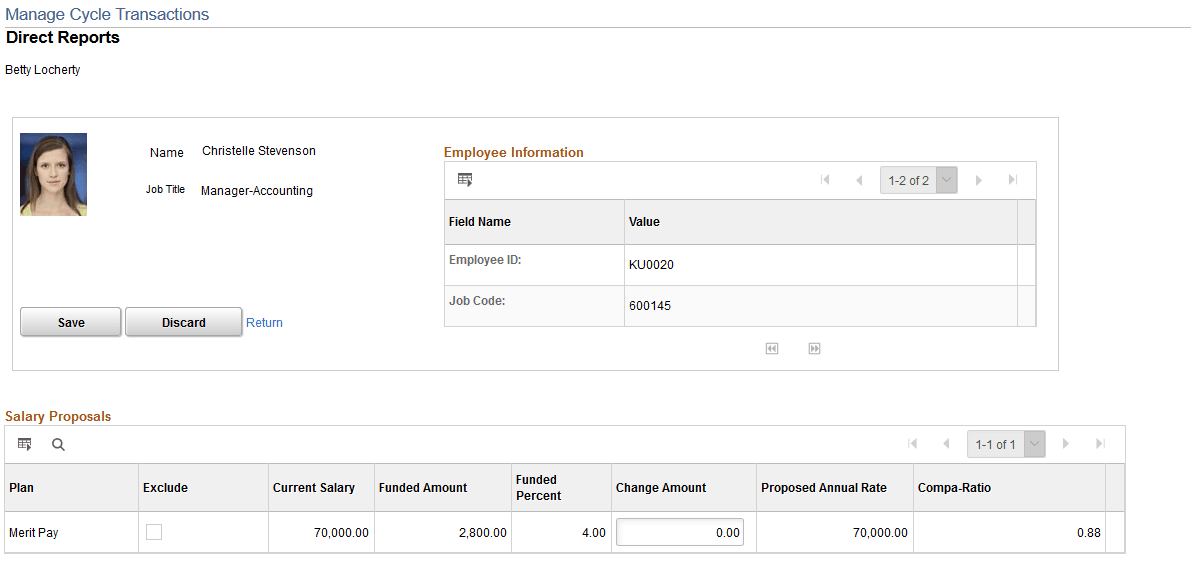Tick the Exclude checkbox for Merit Pay

tap(154, 533)
